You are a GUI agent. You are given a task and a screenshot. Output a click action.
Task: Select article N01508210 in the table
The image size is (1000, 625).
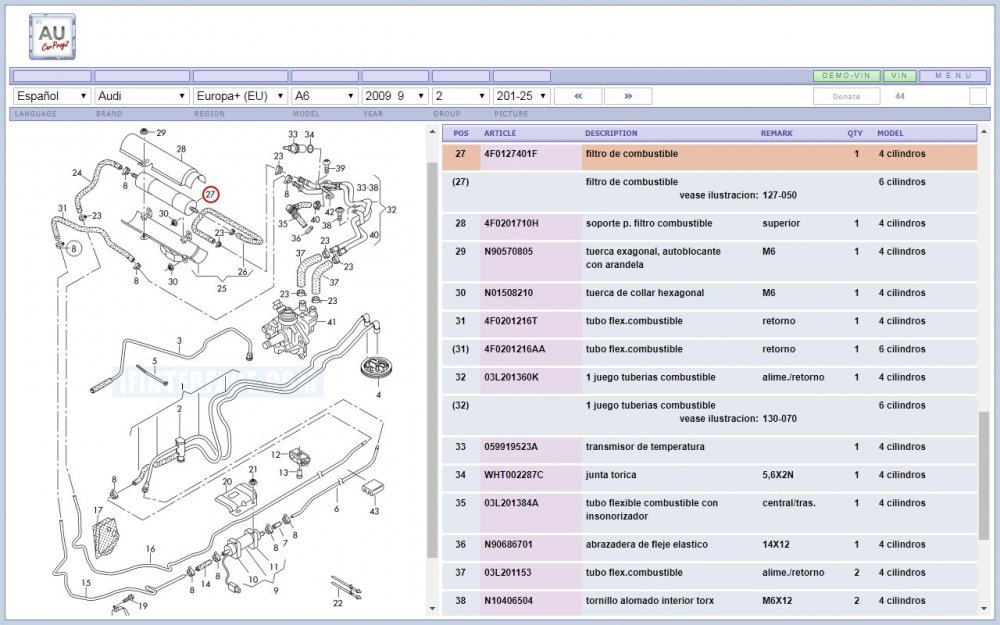[510, 293]
